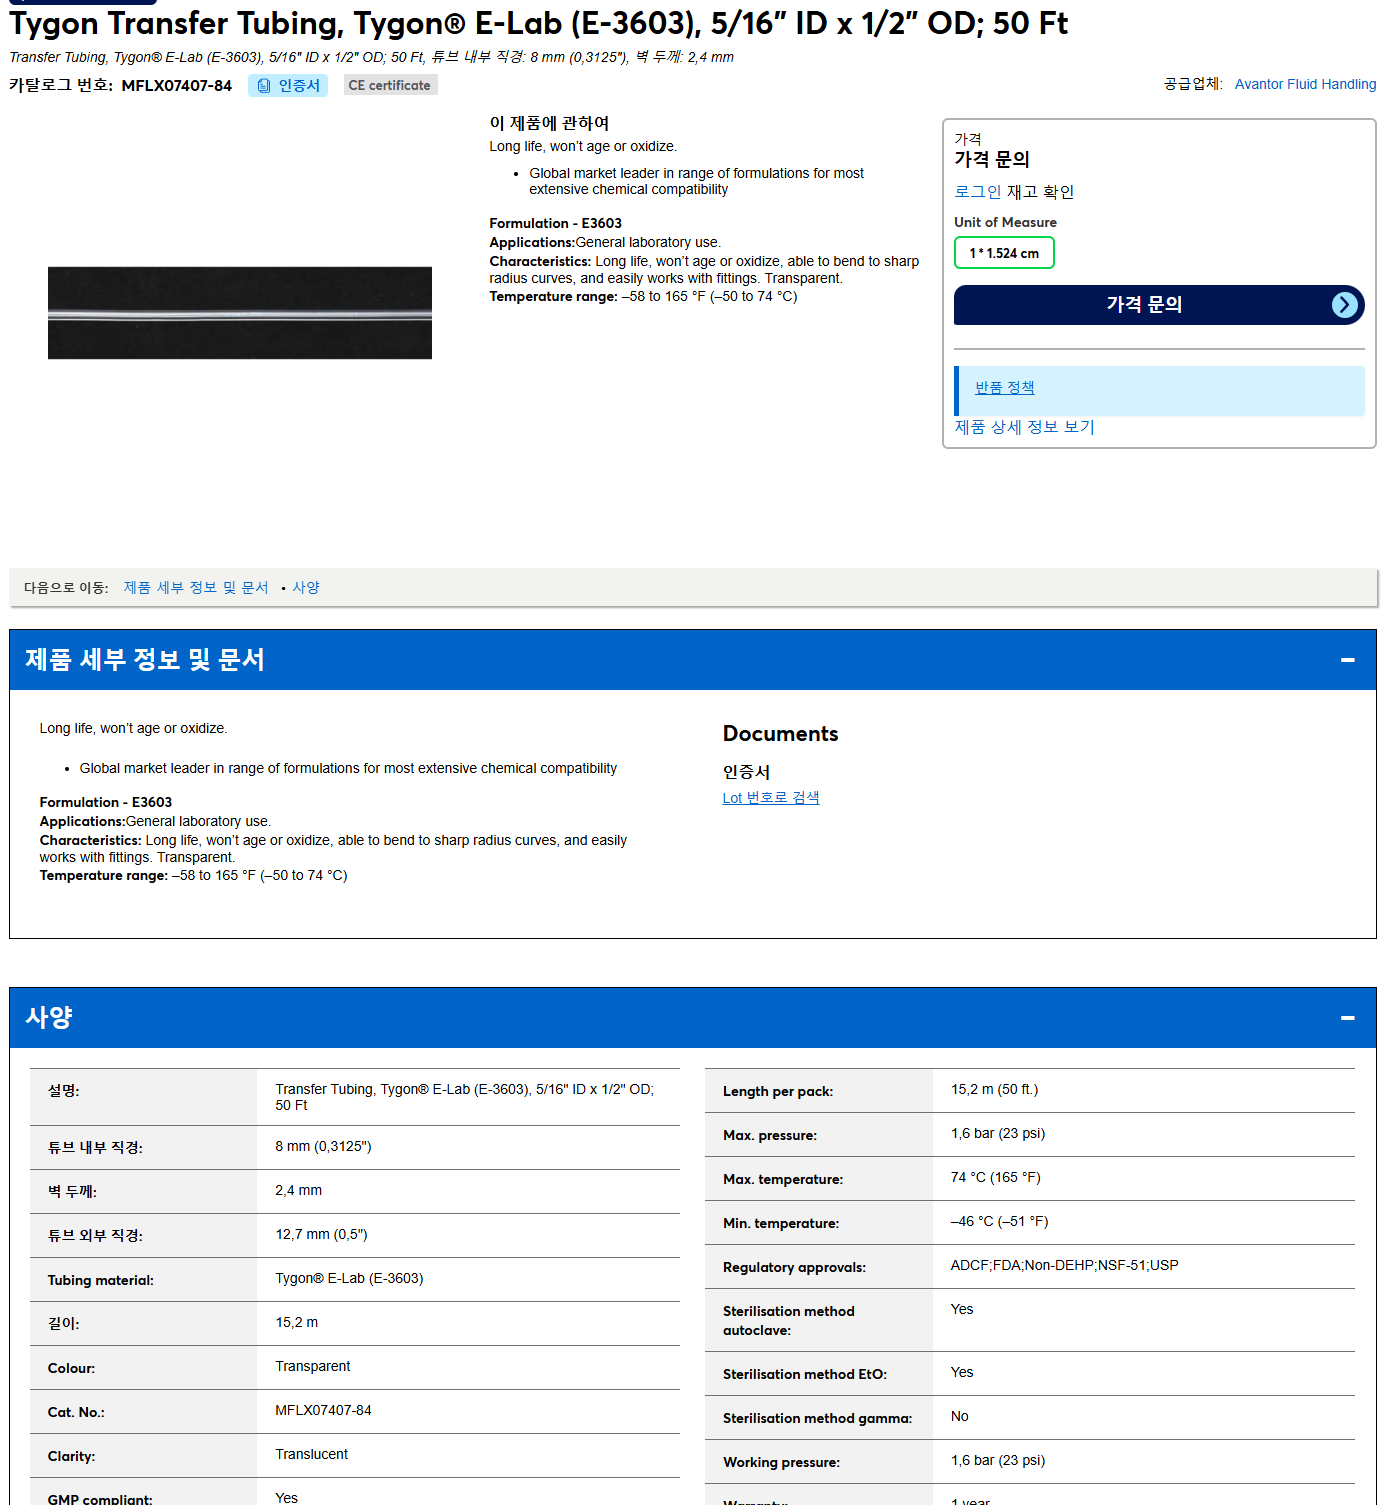Click the 가격 문의 button
Viewport: 1384px width, 1505px height.
(x=1159, y=305)
